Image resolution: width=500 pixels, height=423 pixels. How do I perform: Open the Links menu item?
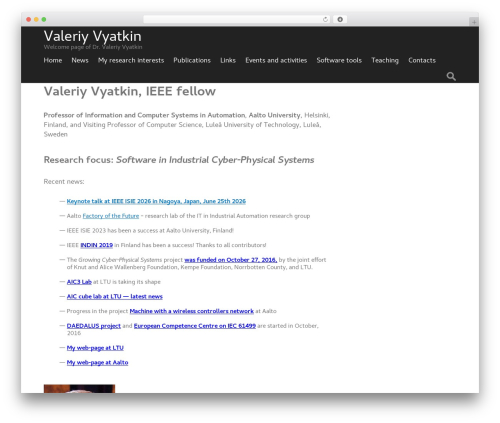pyautogui.click(x=228, y=60)
